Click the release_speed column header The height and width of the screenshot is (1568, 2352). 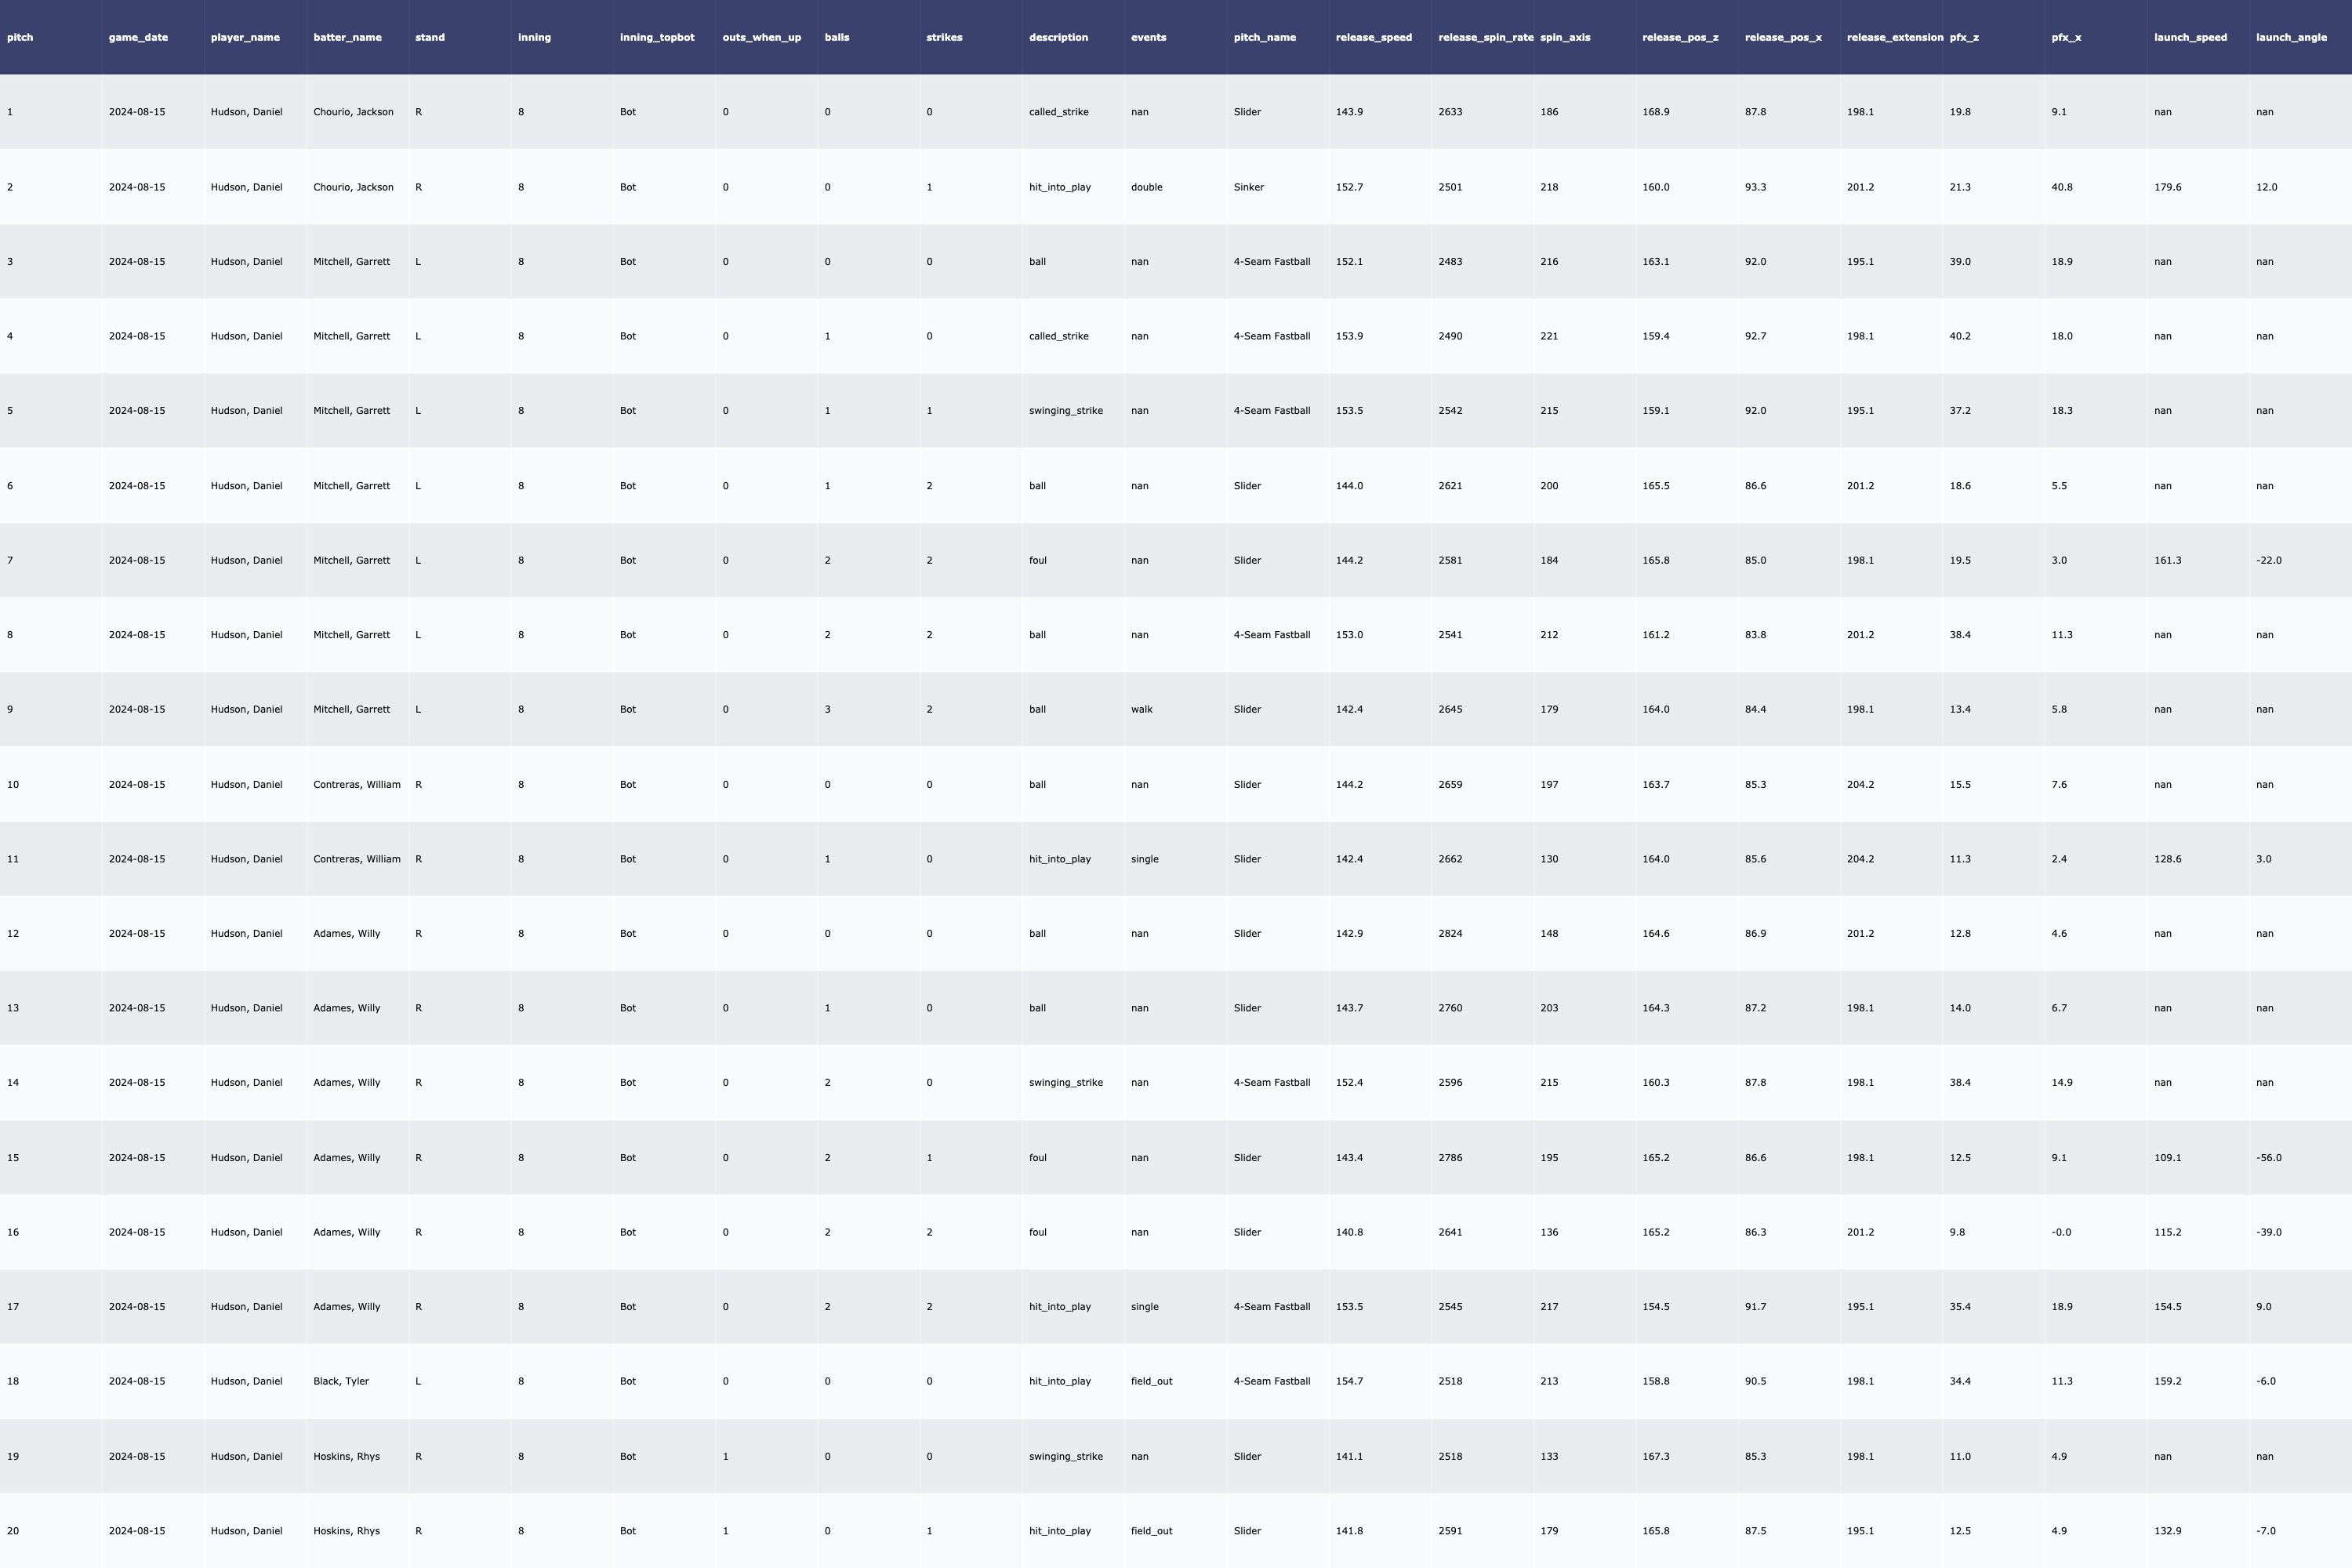(x=1373, y=37)
